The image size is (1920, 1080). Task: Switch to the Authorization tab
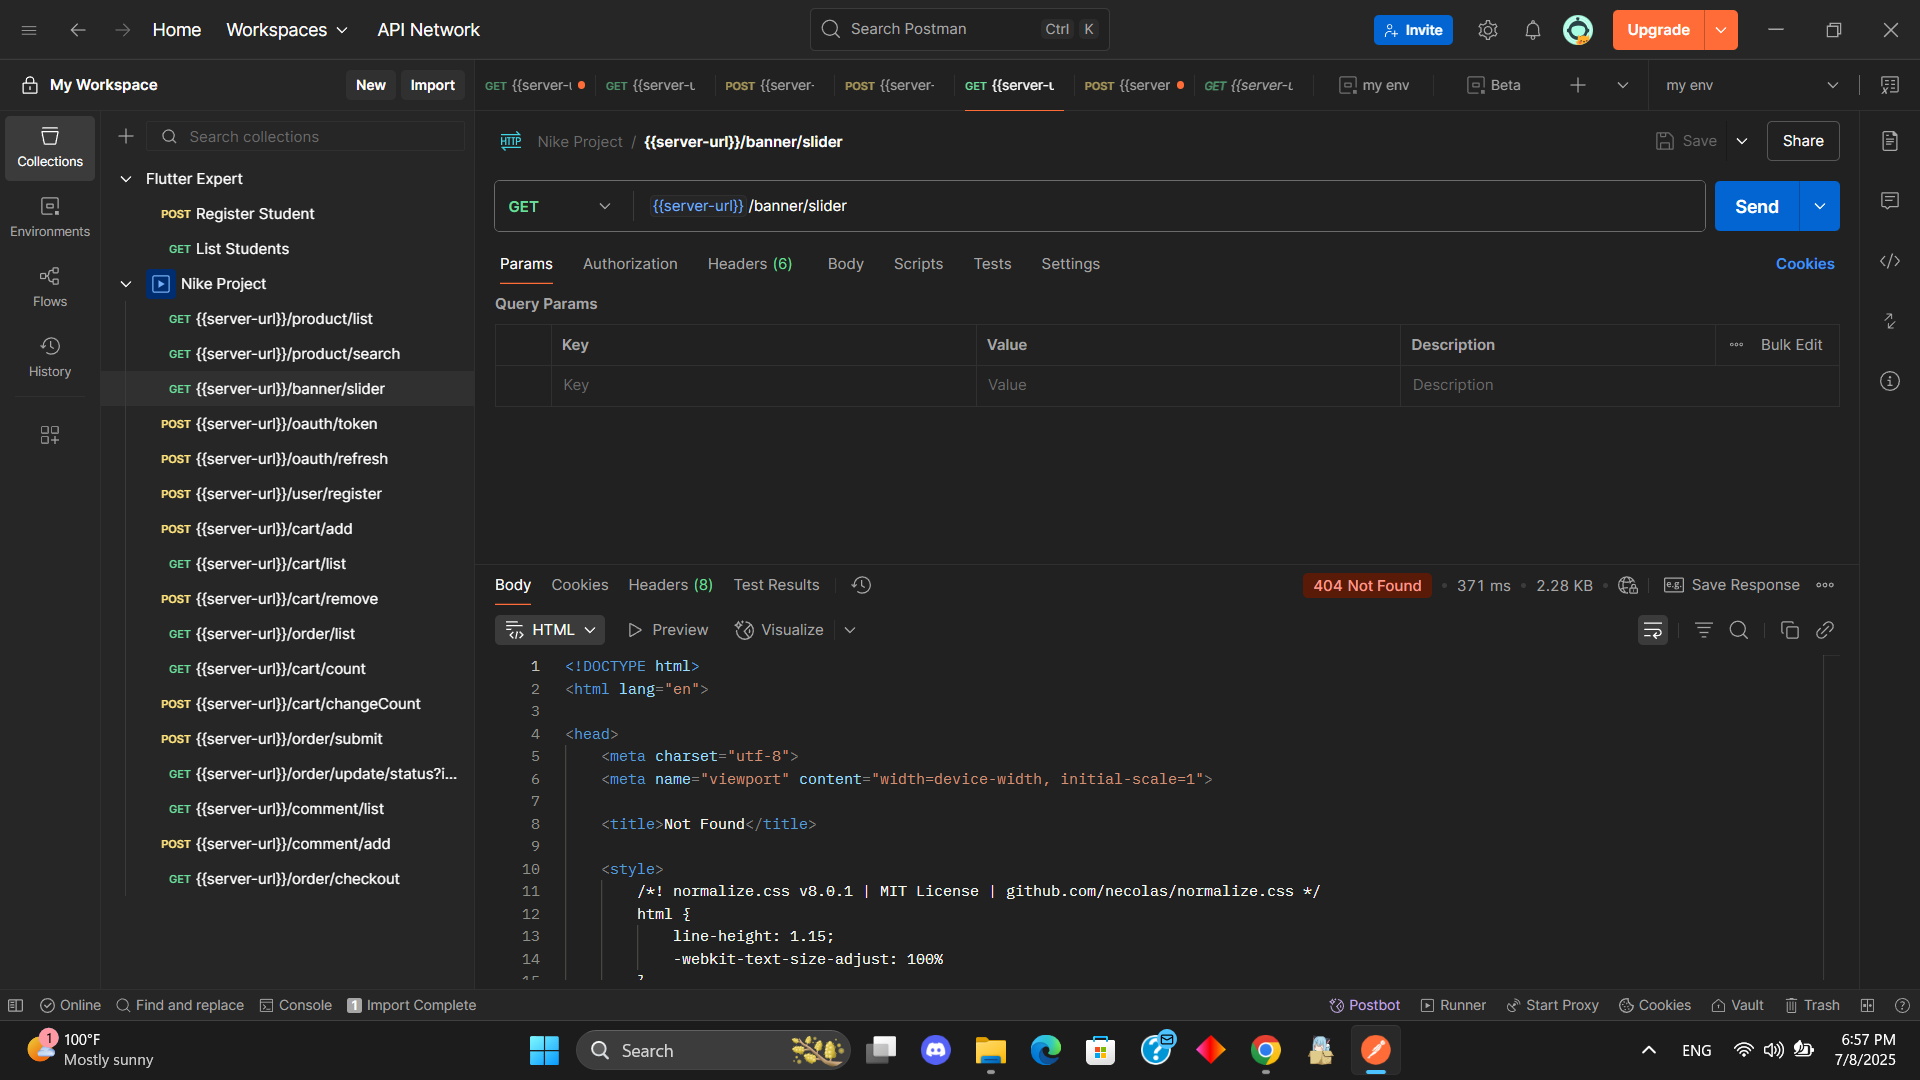(630, 264)
